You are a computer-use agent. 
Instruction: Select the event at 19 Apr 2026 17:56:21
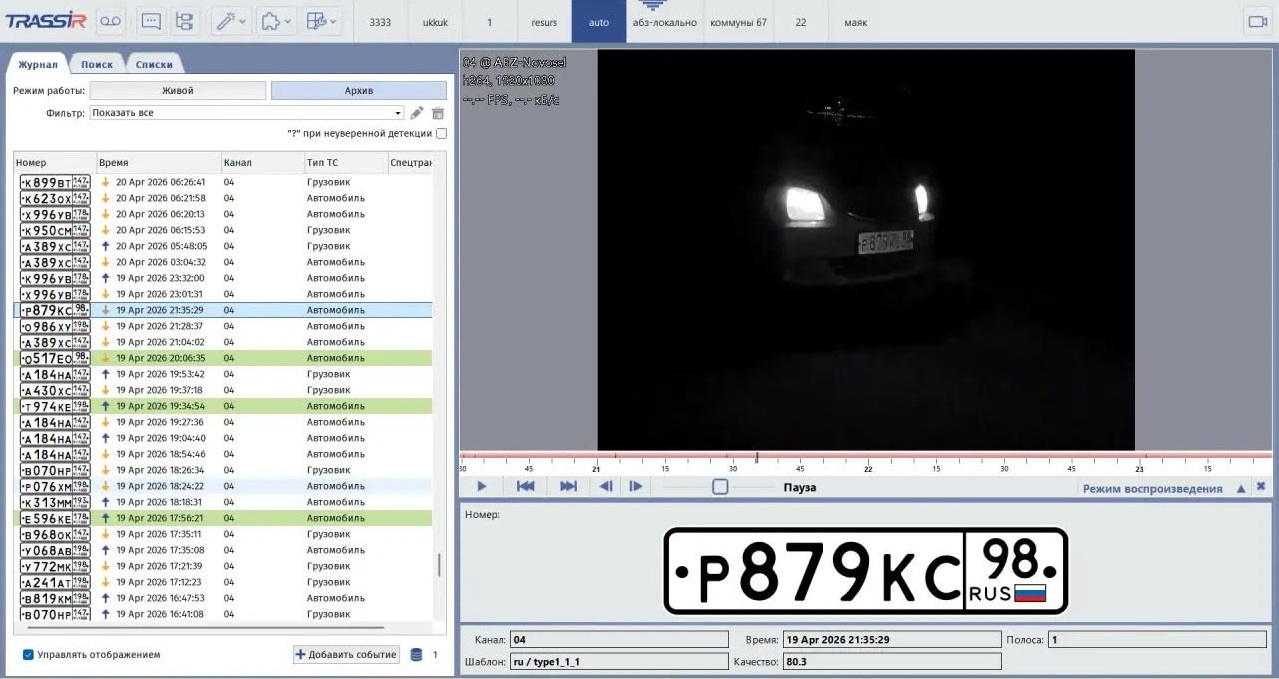click(223, 518)
